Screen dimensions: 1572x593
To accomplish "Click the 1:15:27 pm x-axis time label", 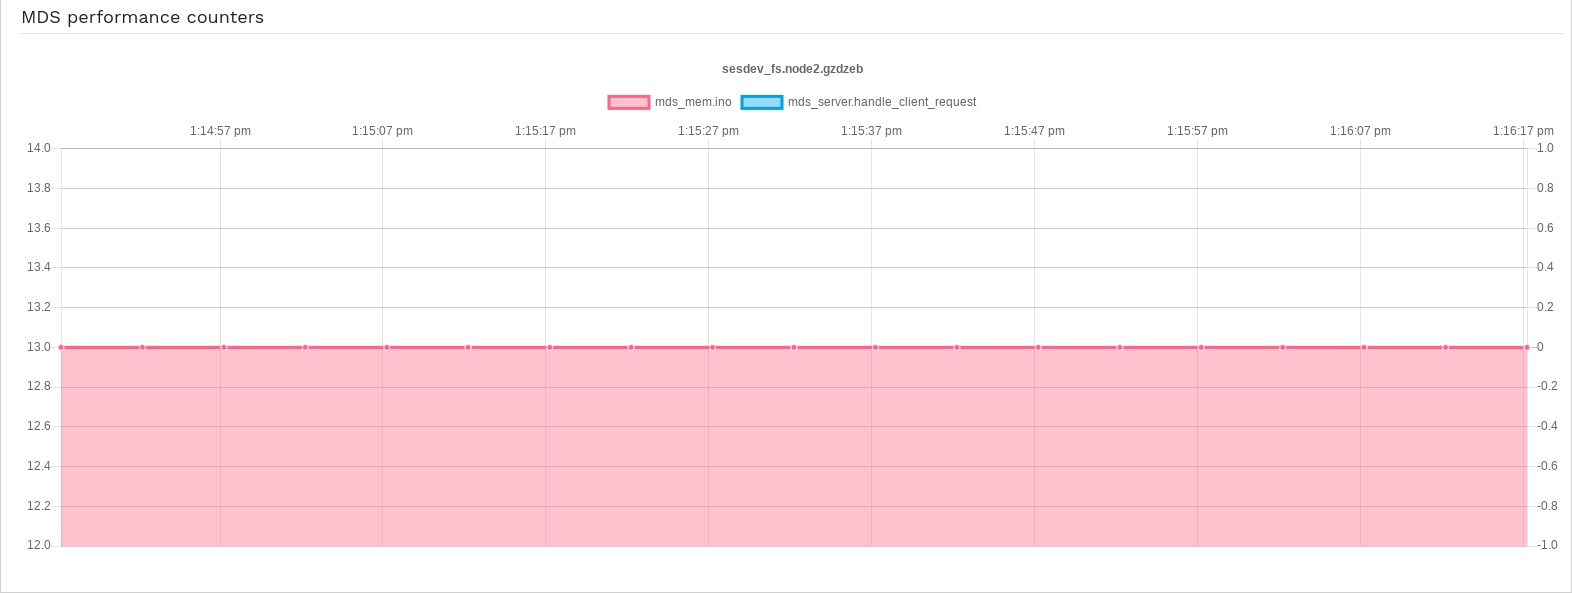I will [708, 131].
